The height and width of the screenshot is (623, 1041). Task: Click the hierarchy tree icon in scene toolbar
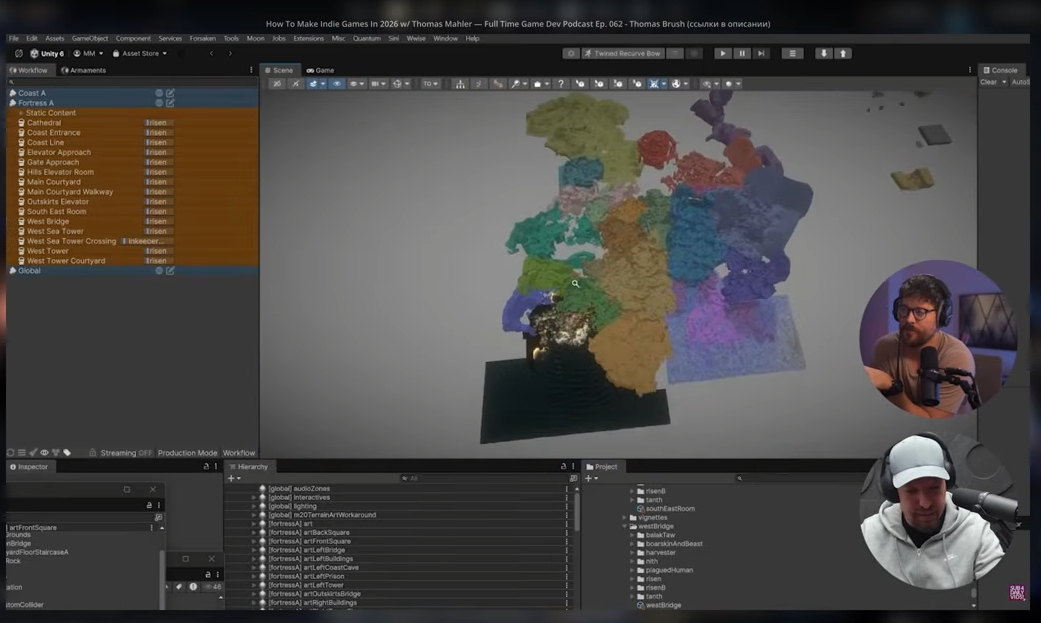coord(459,84)
